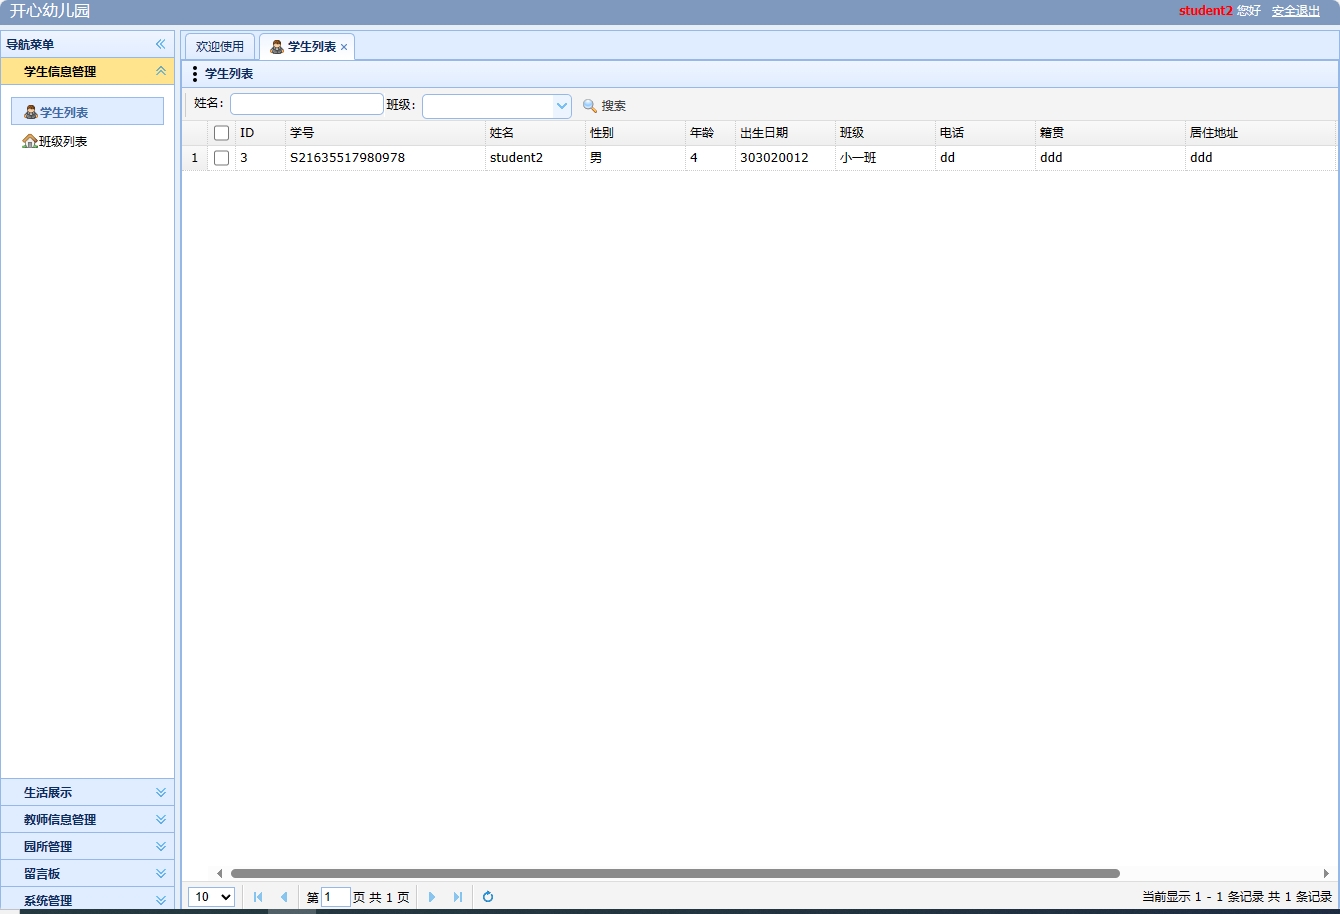The width and height of the screenshot is (1340, 914).
Task: Expand the 教师信息管理 section
Action: tap(160, 819)
